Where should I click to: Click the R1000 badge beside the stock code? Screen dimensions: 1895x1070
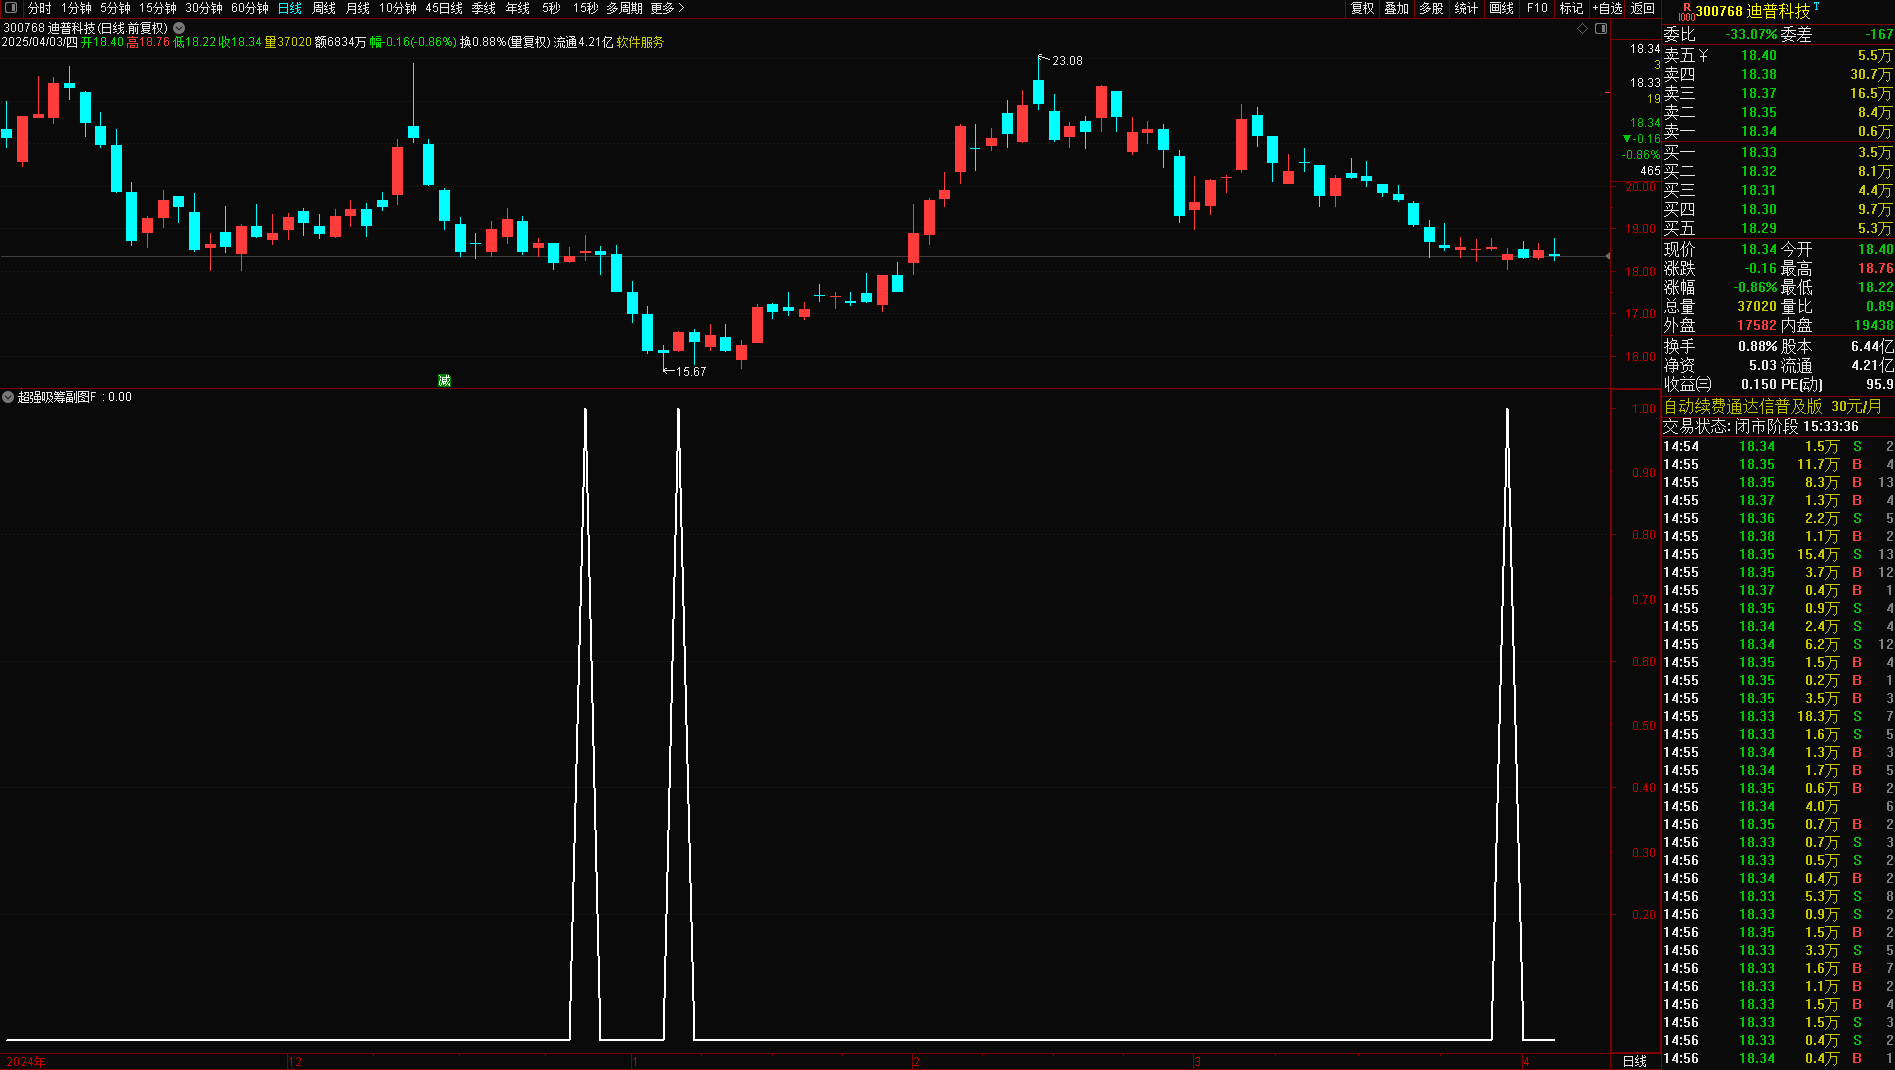pyautogui.click(x=1686, y=12)
